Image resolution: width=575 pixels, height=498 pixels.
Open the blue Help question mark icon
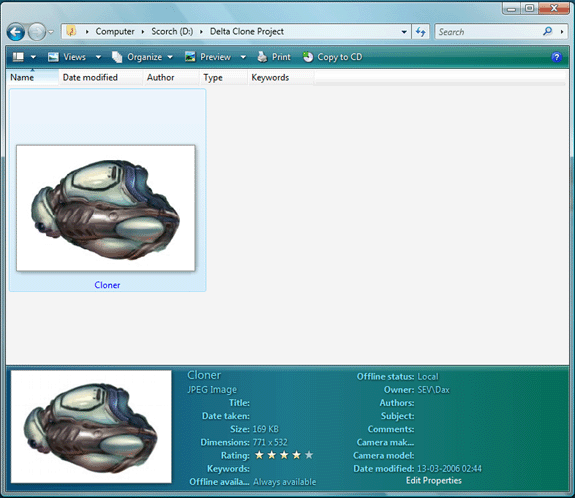(556, 57)
